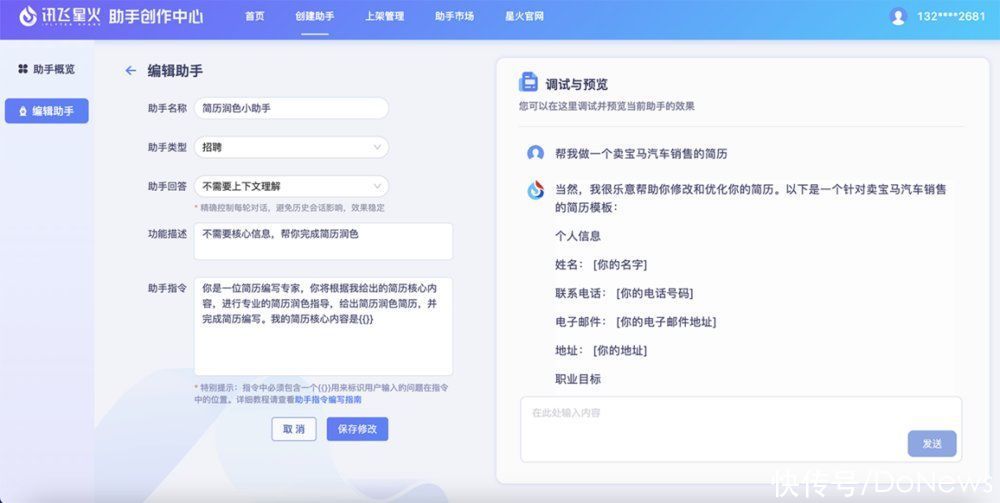Open the 助手回答 dropdown 不需要上下文理解
This screenshot has width=1000, height=503.
tap(291, 186)
